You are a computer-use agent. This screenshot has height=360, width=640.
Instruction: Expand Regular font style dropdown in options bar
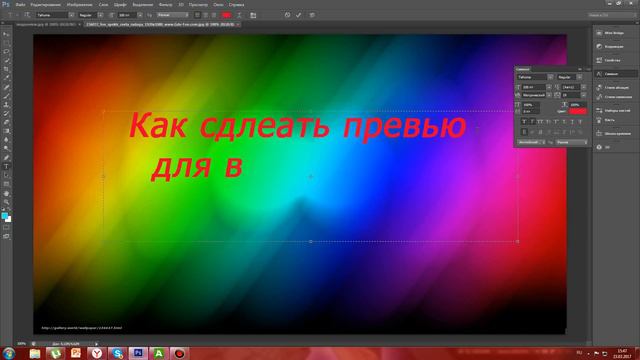[x=100, y=15]
